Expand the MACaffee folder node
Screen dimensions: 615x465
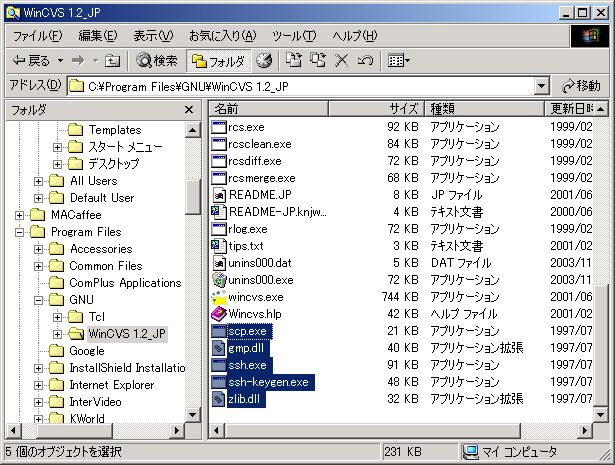point(19,215)
